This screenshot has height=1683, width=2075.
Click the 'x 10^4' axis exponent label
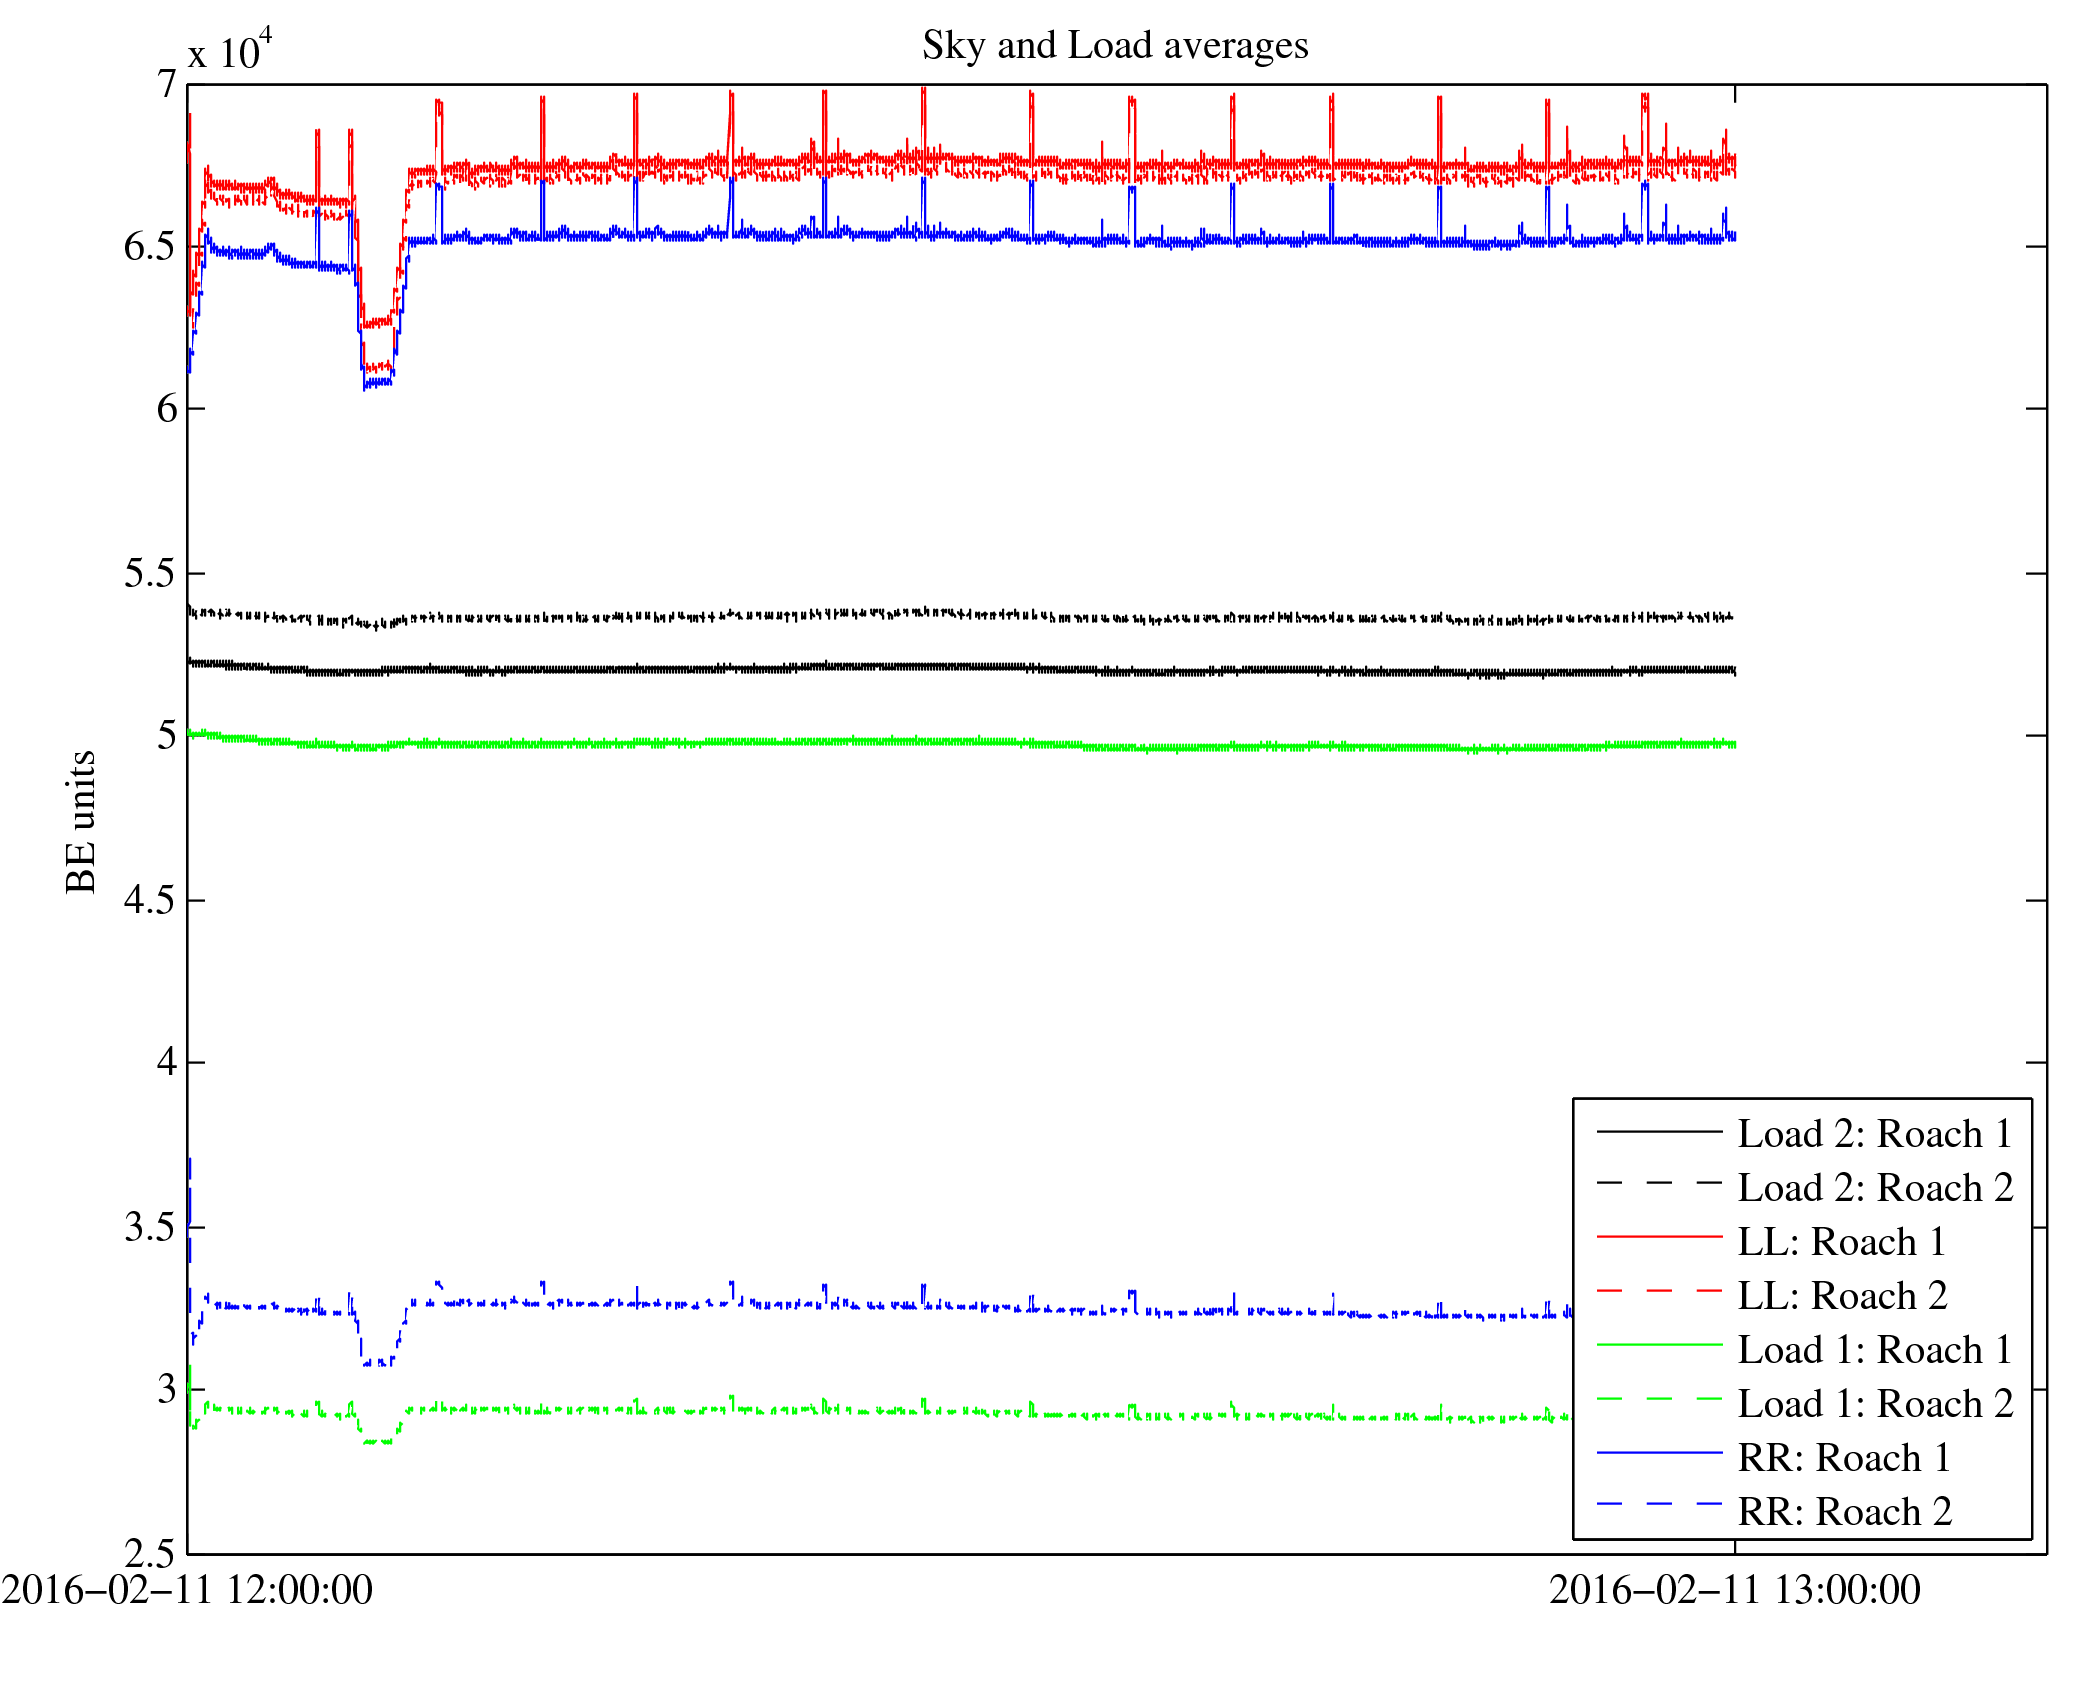pos(230,50)
